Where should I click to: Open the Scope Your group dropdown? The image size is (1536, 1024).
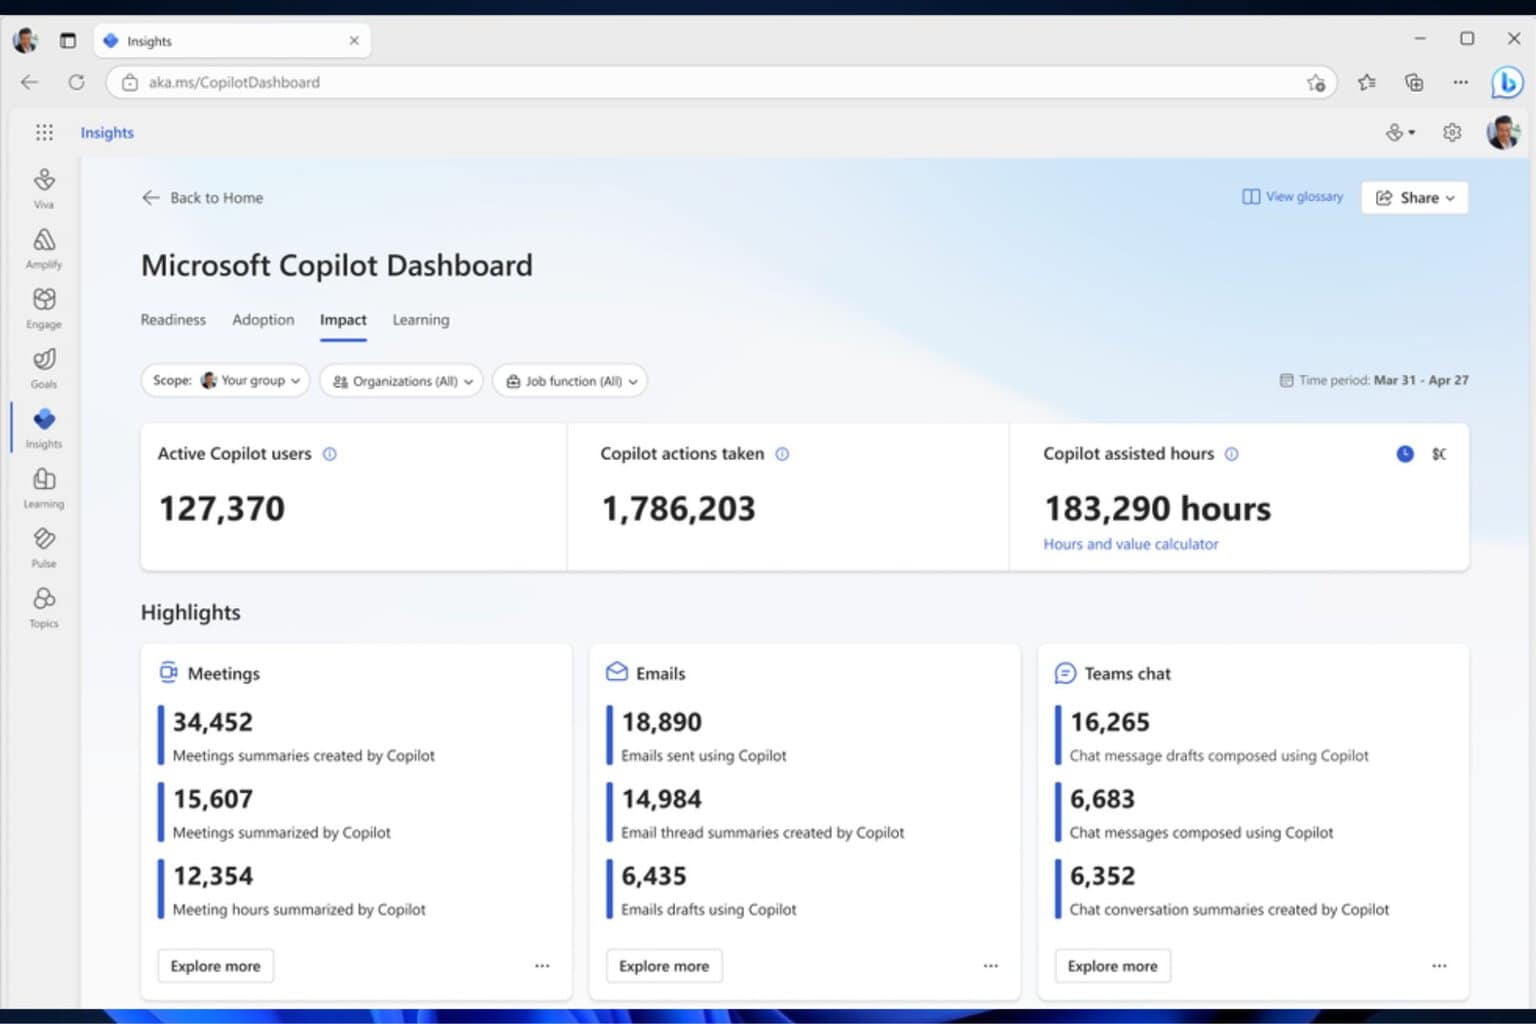[225, 381]
